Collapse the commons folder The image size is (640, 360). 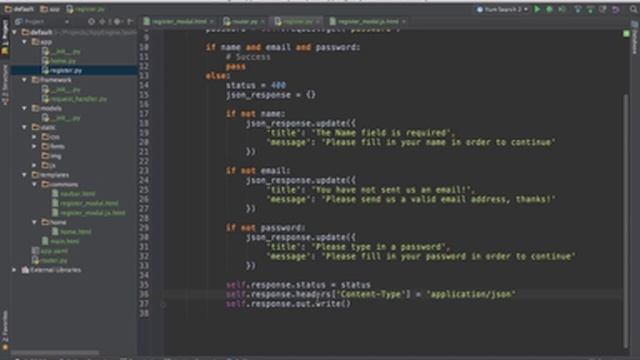click(34, 184)
